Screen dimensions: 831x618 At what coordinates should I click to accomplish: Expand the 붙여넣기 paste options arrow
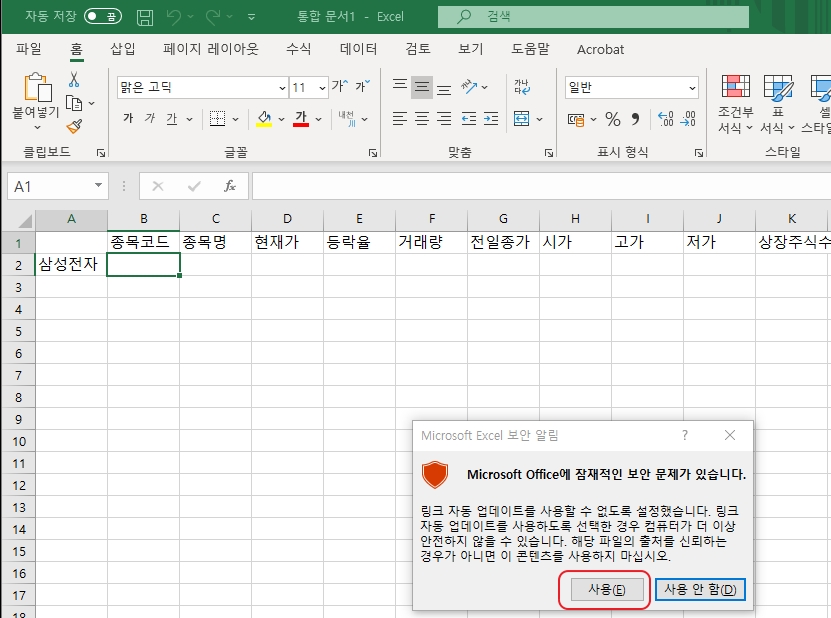pos(37,127)
